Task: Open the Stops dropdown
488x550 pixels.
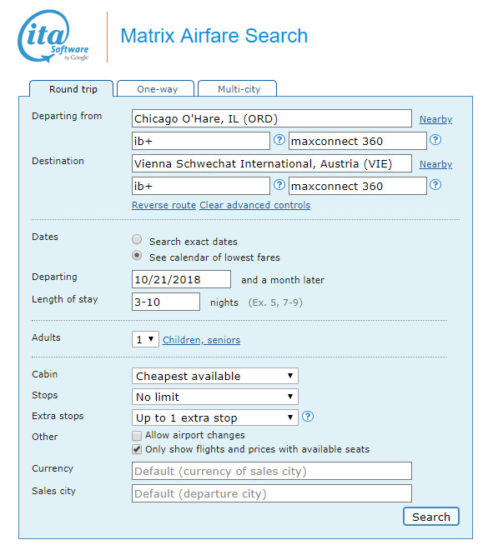Action: 215,397
